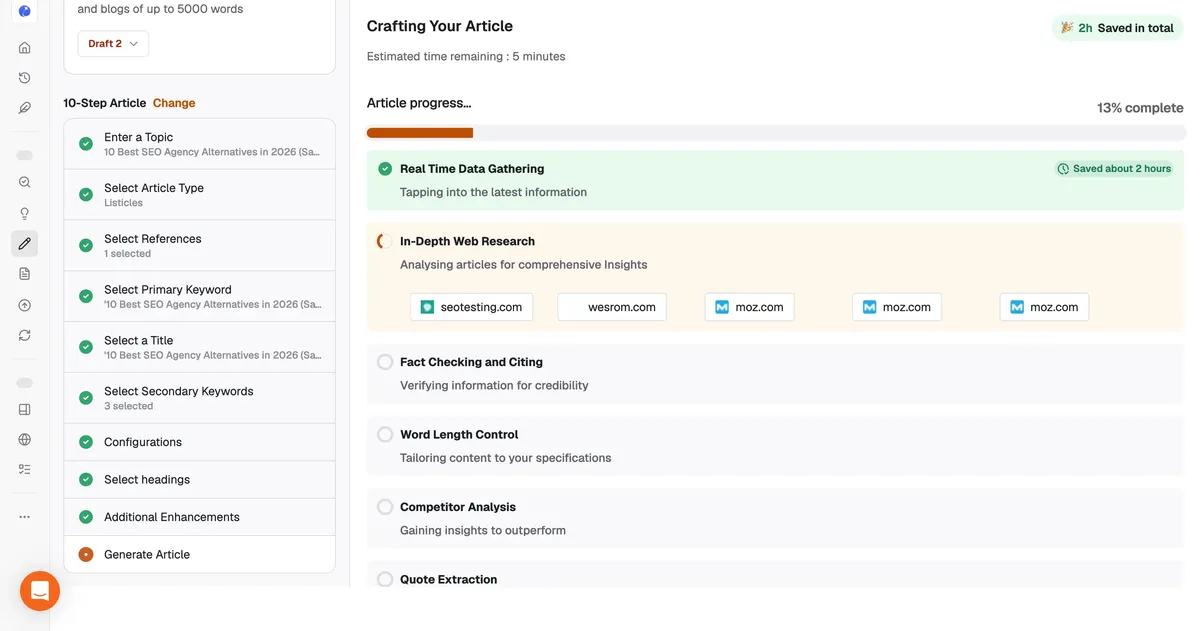Click the green check beside Select References
Image resolution: width=1200 pixels, height=631 pixels.
coord(86,246)
